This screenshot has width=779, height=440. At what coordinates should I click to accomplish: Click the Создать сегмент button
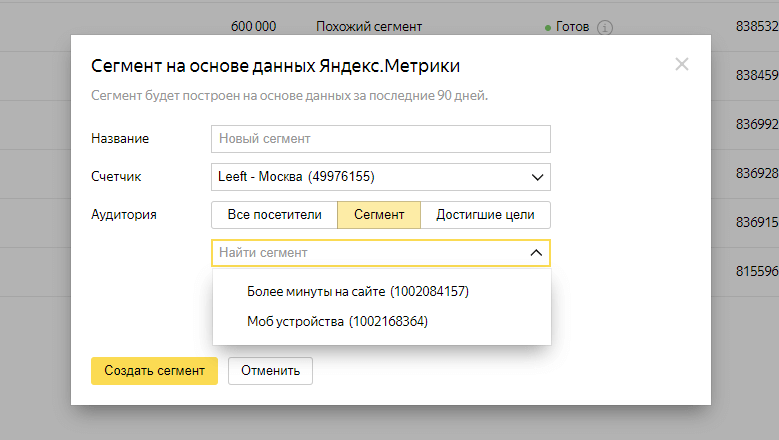pos(154,371)
